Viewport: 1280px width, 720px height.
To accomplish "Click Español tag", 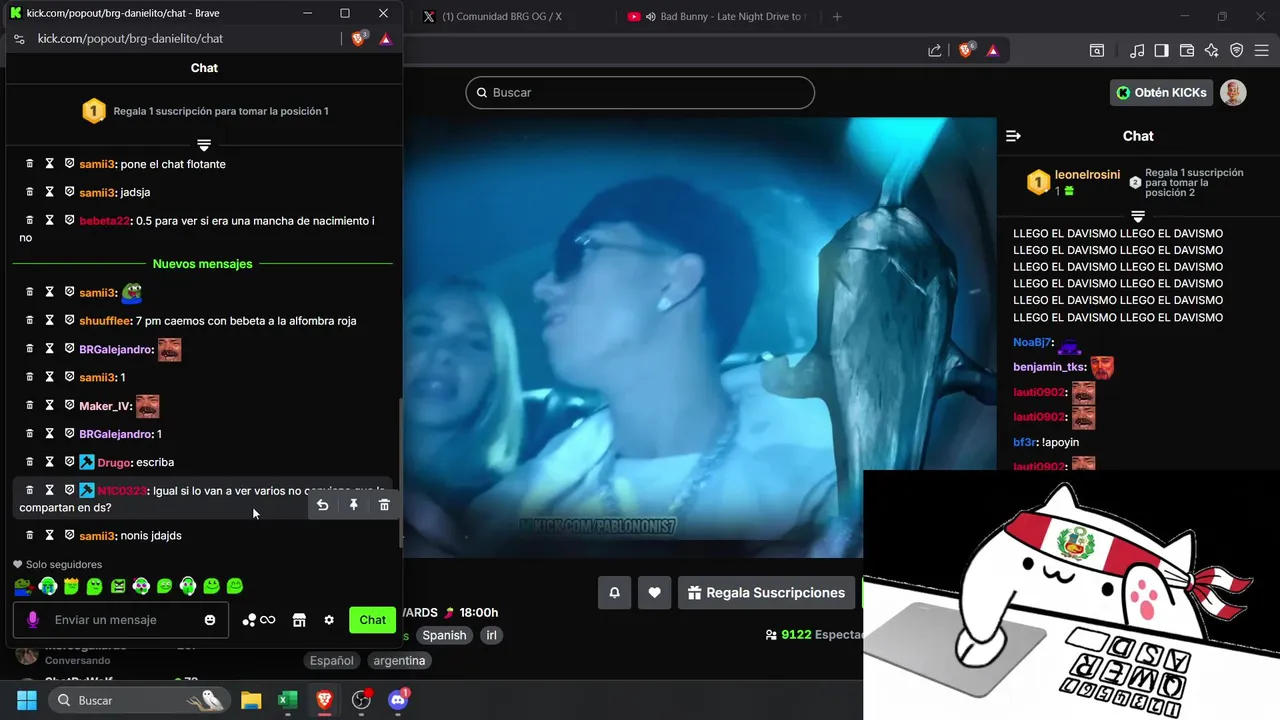I will click(331, 660).
